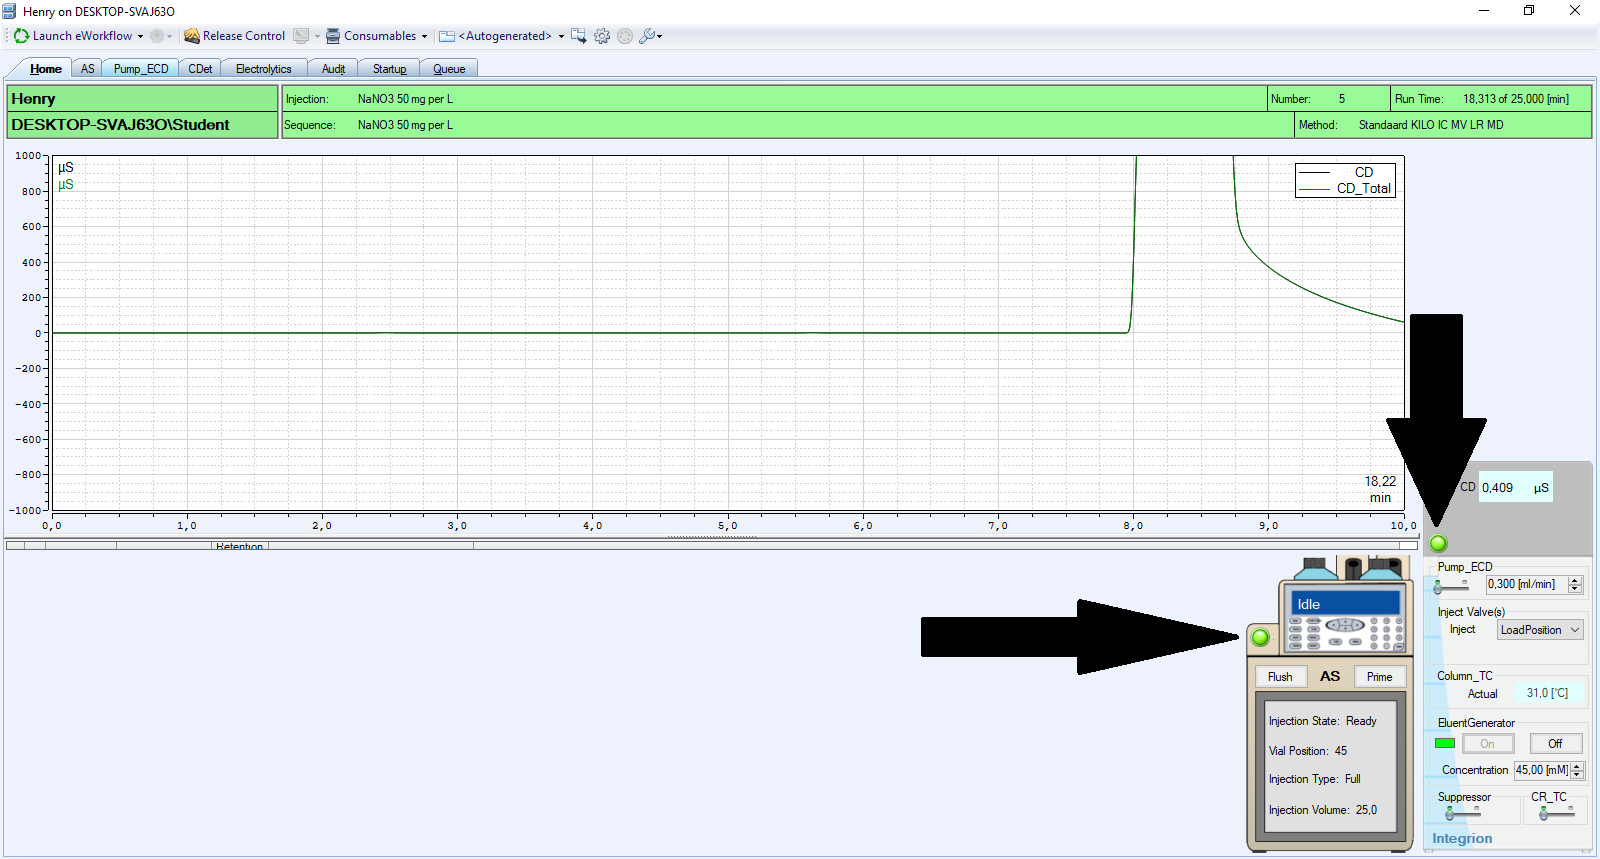Expand the Consumables dropdown arrow
The height and width of the screenshot is (859, 1600).
[x=424, y=36]
